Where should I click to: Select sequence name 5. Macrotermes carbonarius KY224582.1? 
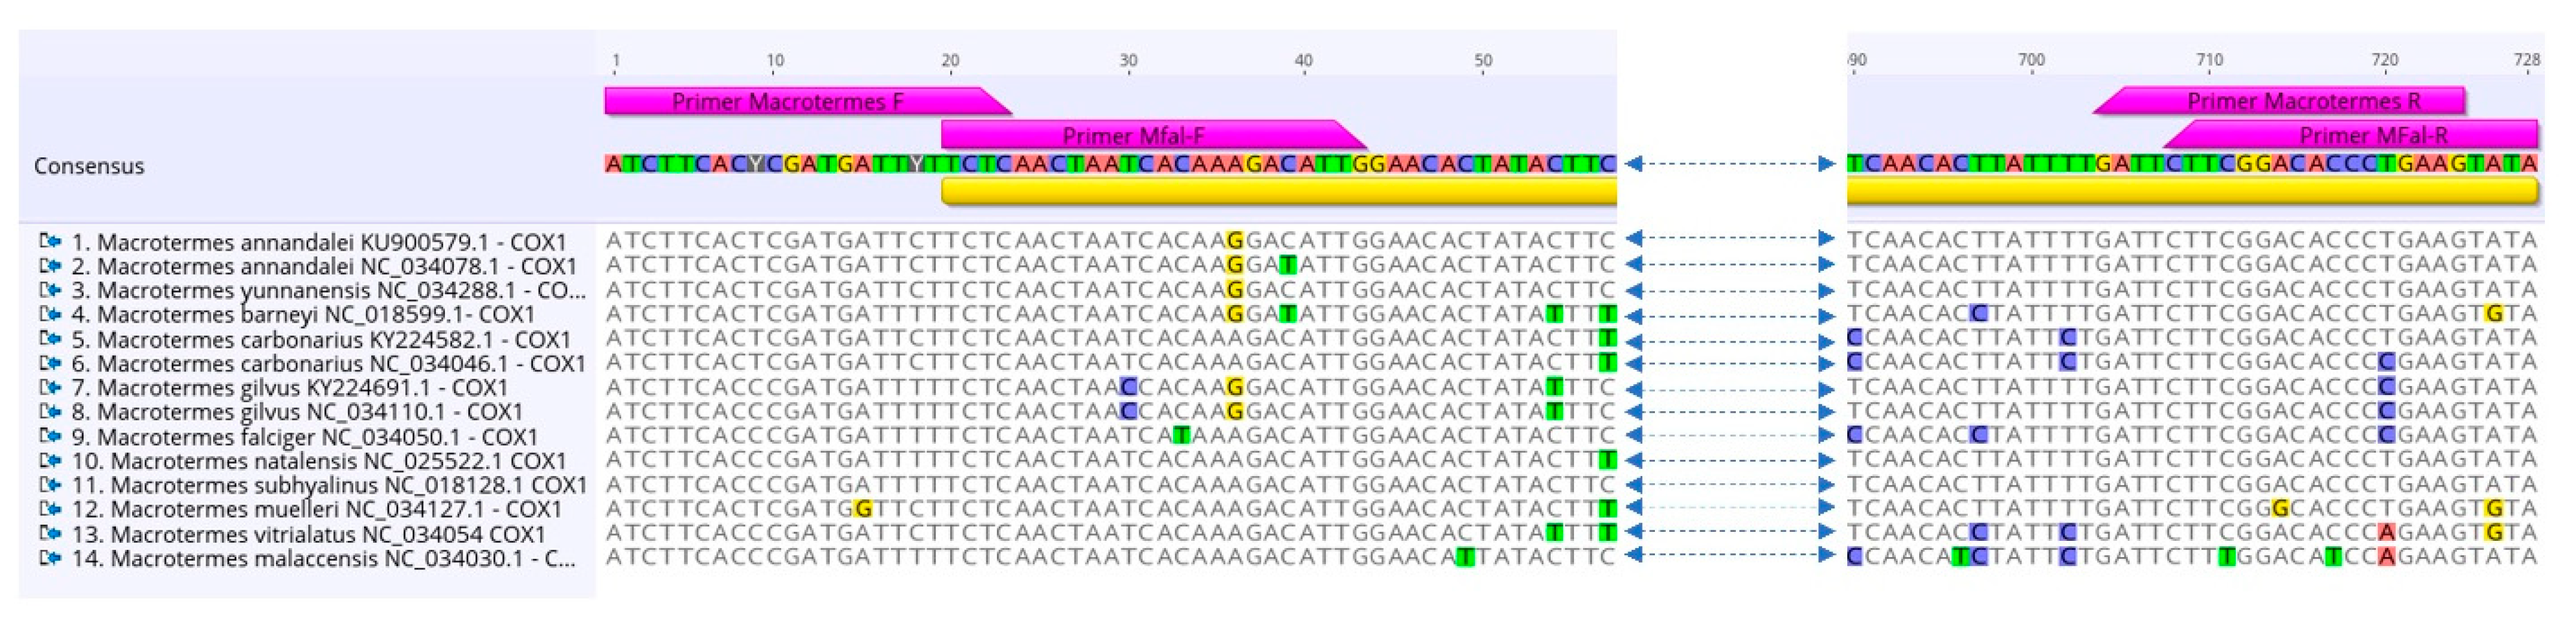(x=321, y=339)
